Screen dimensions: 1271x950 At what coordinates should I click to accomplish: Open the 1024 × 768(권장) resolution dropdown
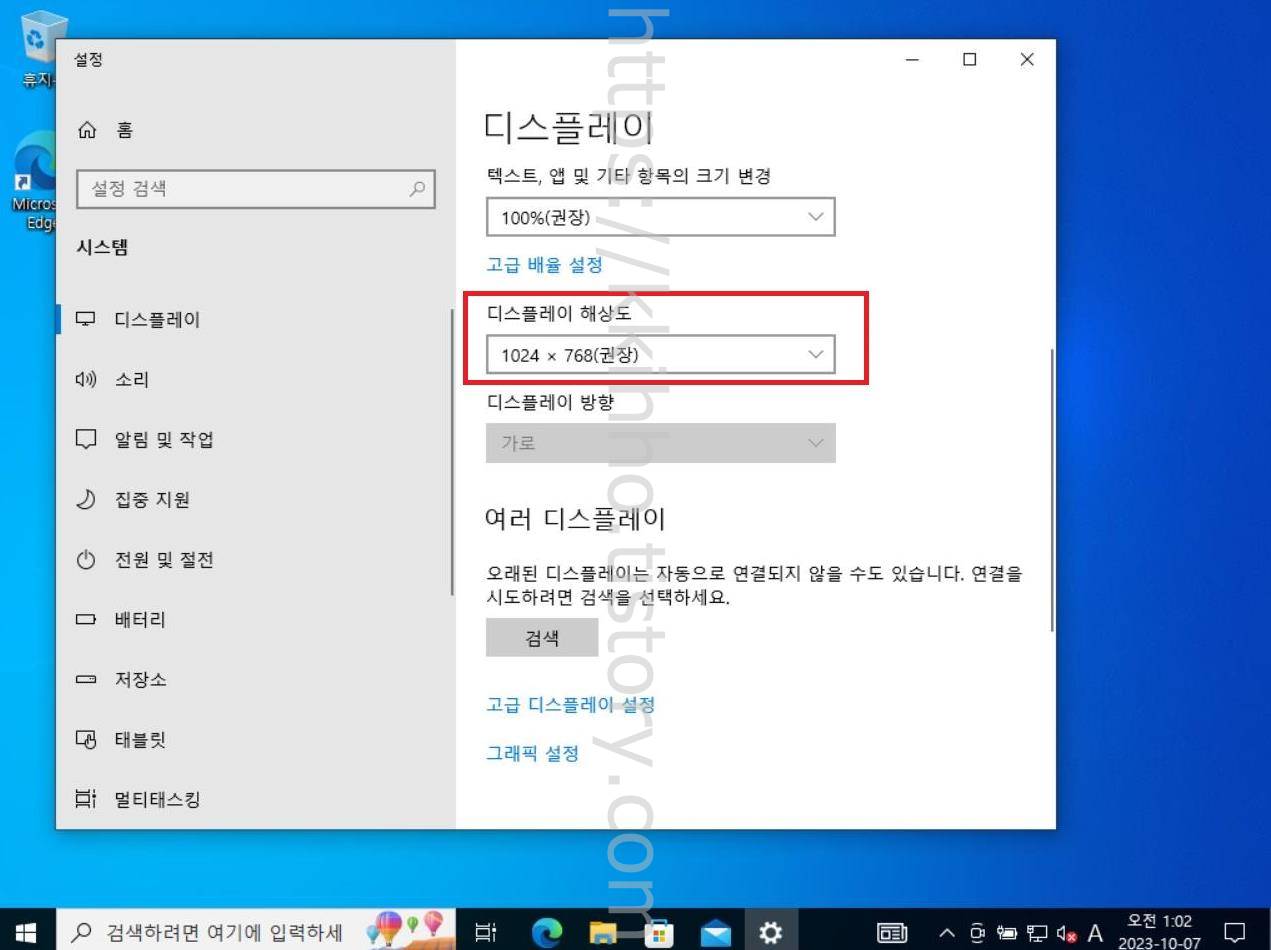660,354
